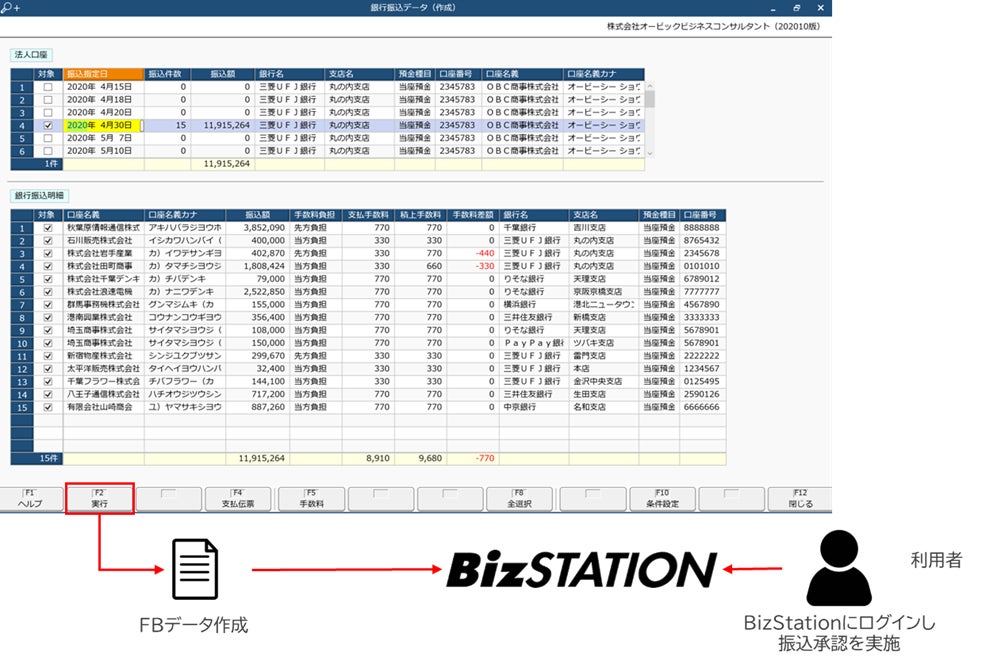Check the target box for 2020年 5月10日
This screenshot has height=664, width=1005.
[x=48, y=151]
